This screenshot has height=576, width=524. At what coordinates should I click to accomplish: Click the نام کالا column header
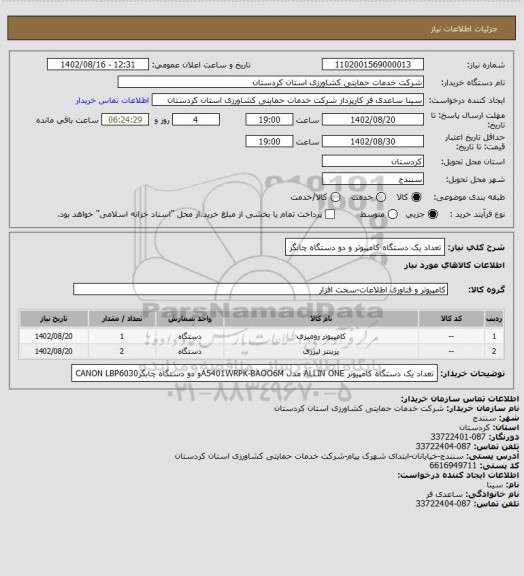[321, 319]
